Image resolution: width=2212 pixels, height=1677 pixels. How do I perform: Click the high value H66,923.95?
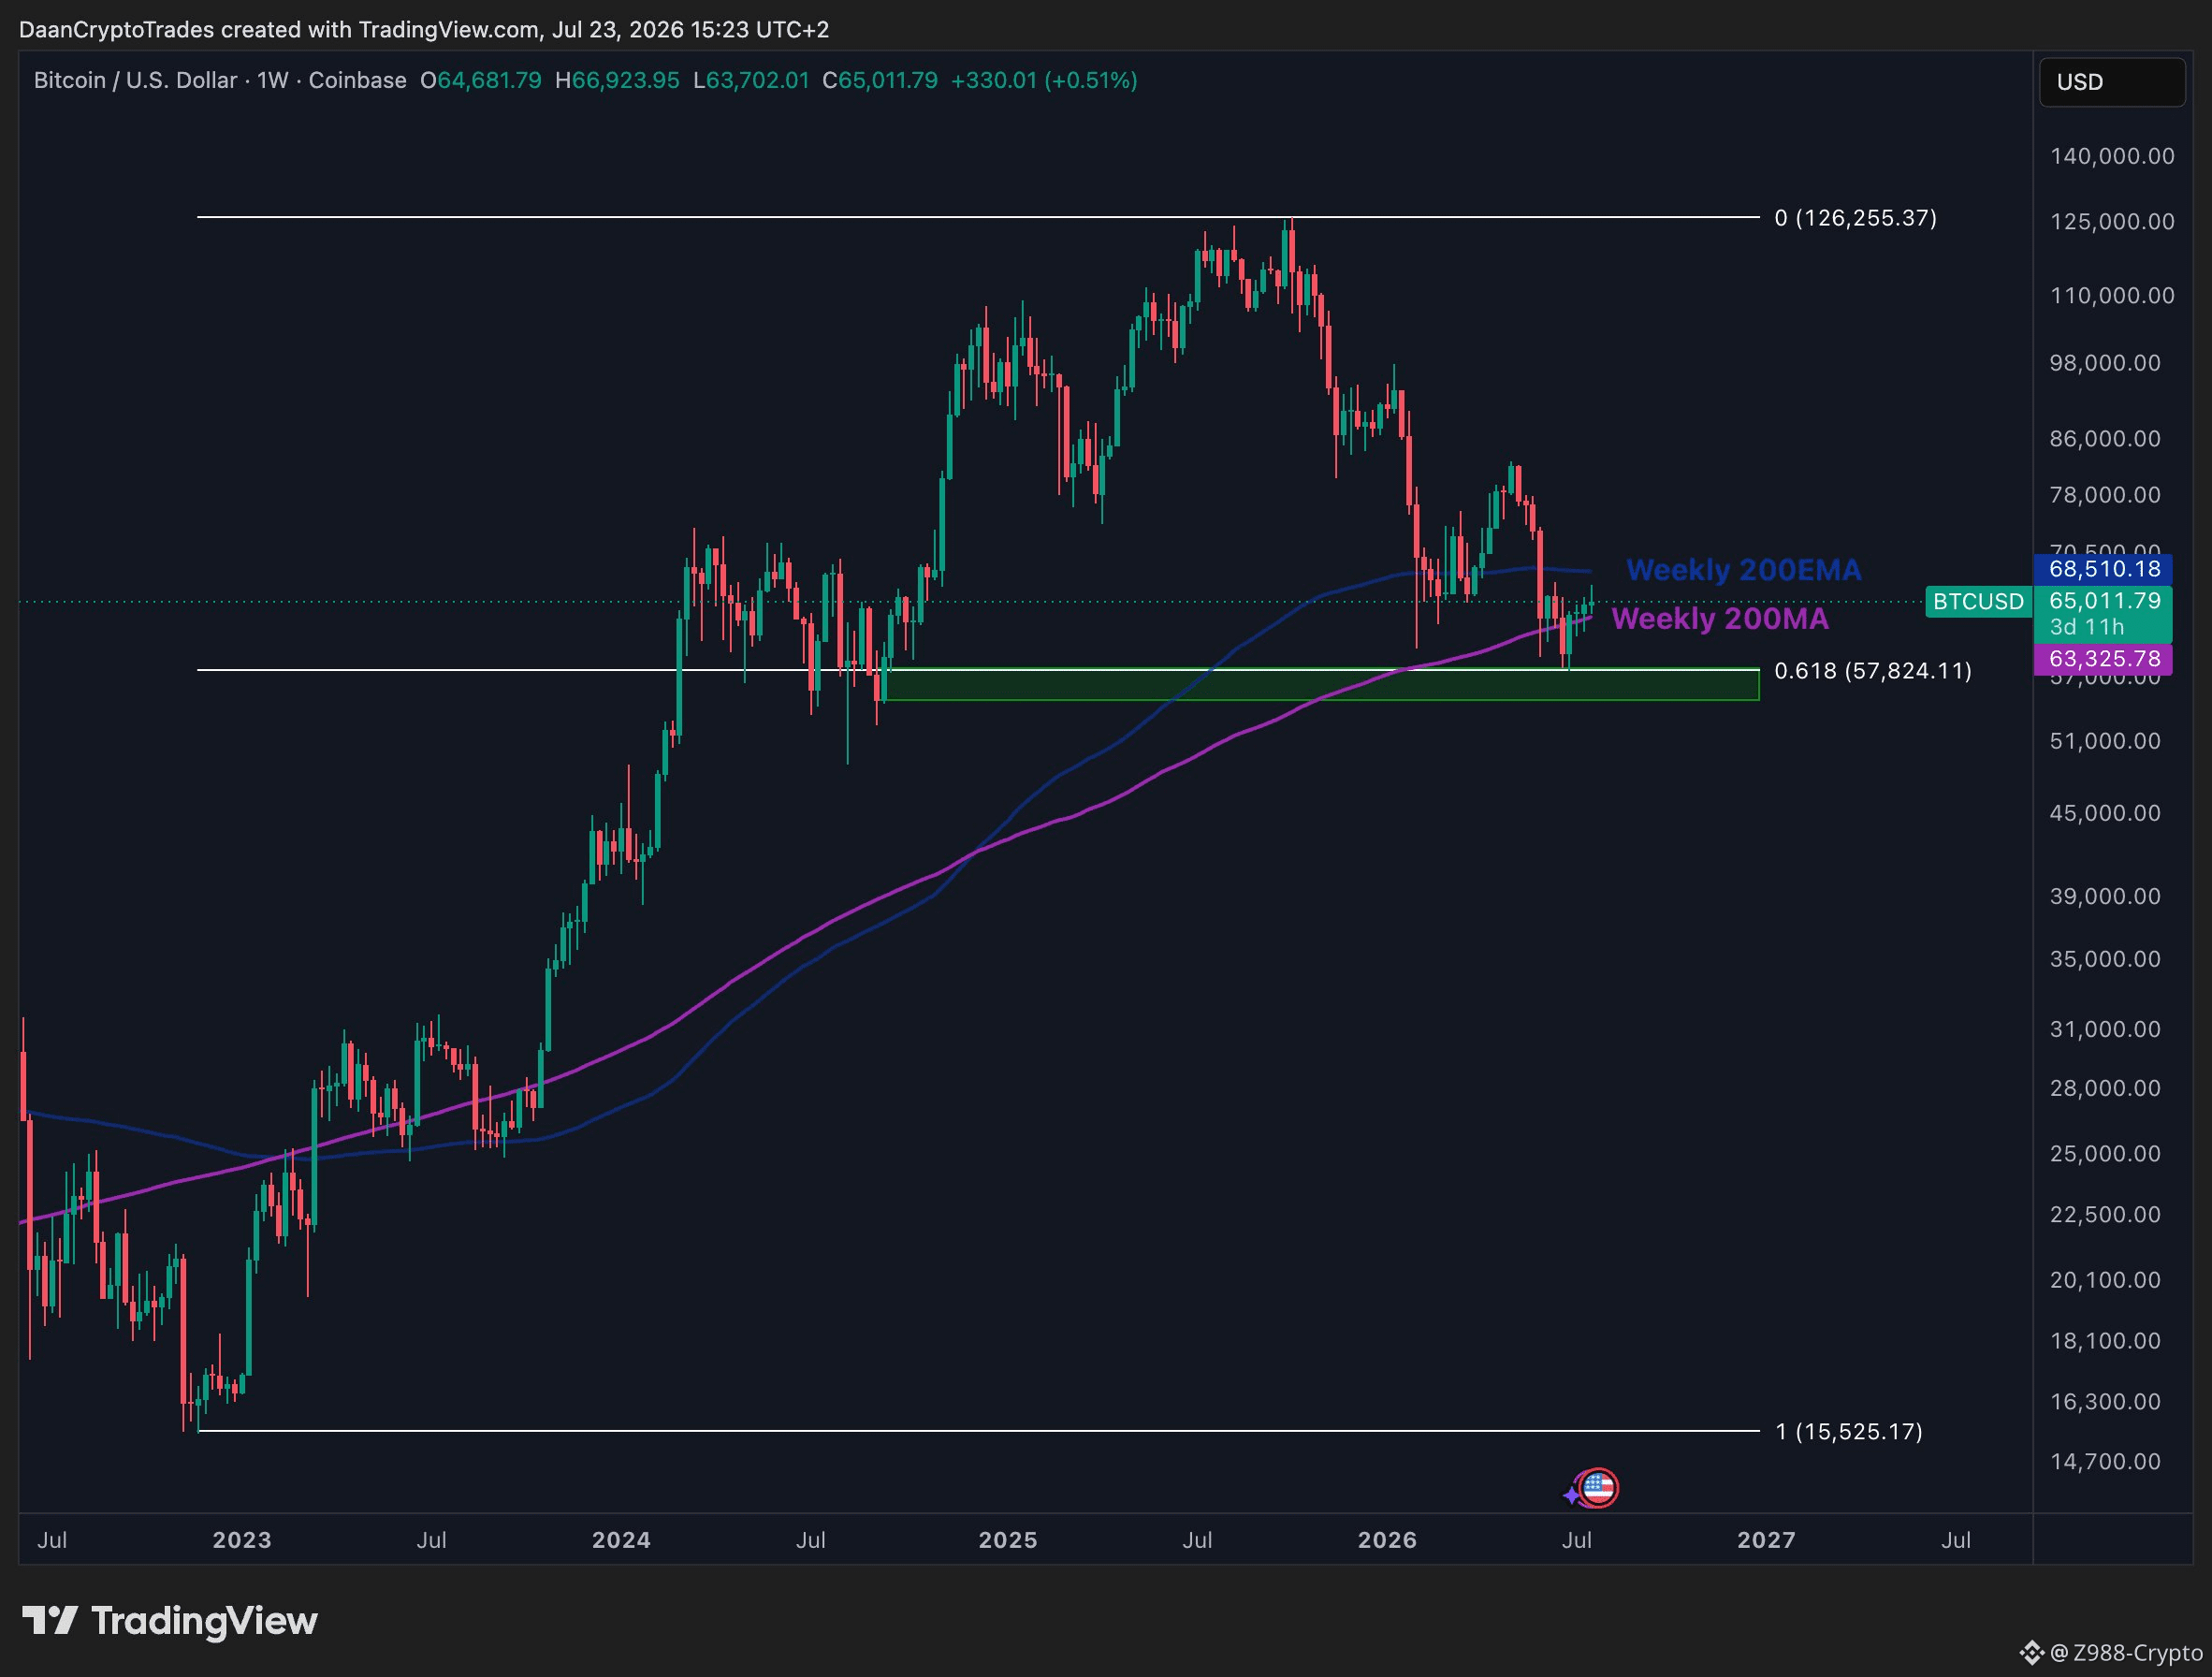click(617, 80)
